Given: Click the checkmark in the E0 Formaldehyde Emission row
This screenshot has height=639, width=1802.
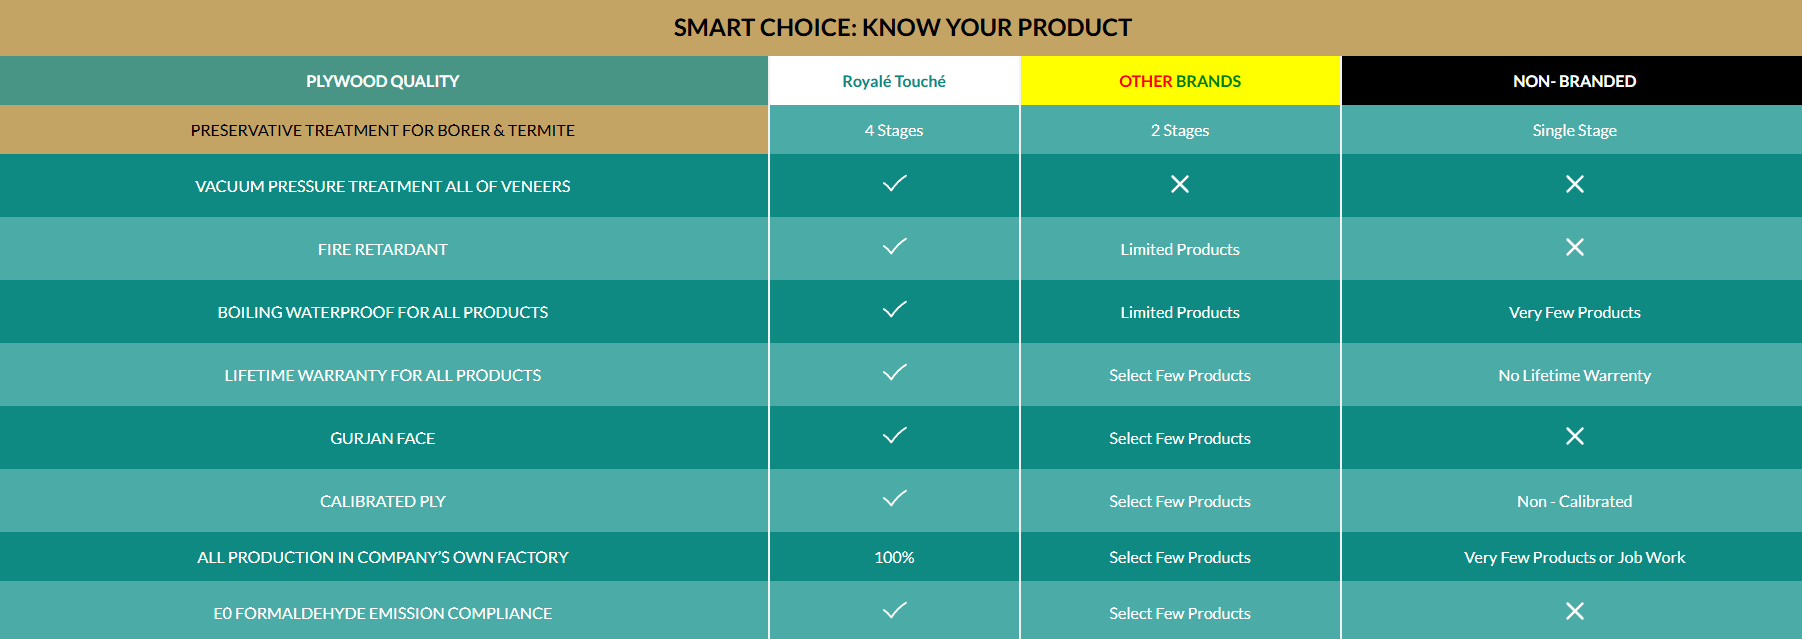Looking at the screenshot, I should [x=894, y=611].
